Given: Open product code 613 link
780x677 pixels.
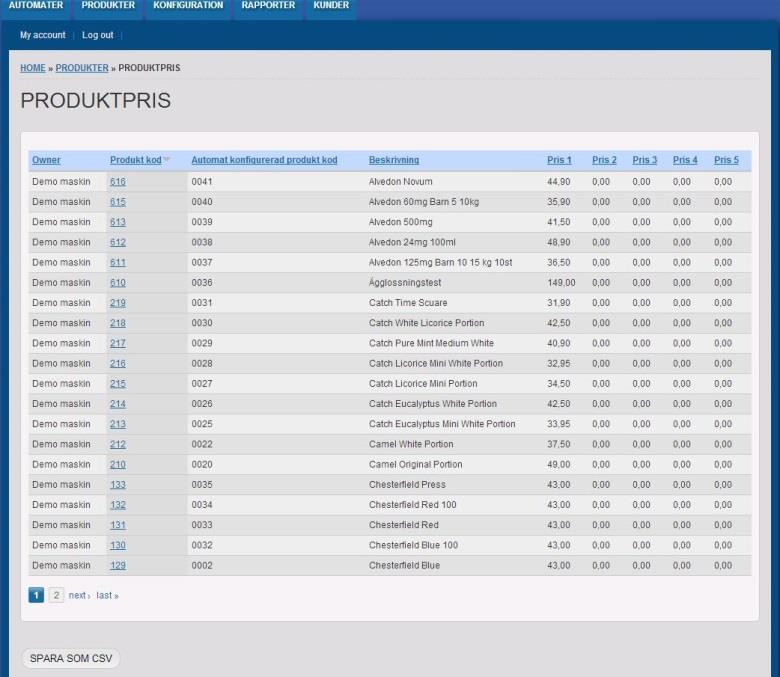Looking at the screenshot, I should (118, 222).
